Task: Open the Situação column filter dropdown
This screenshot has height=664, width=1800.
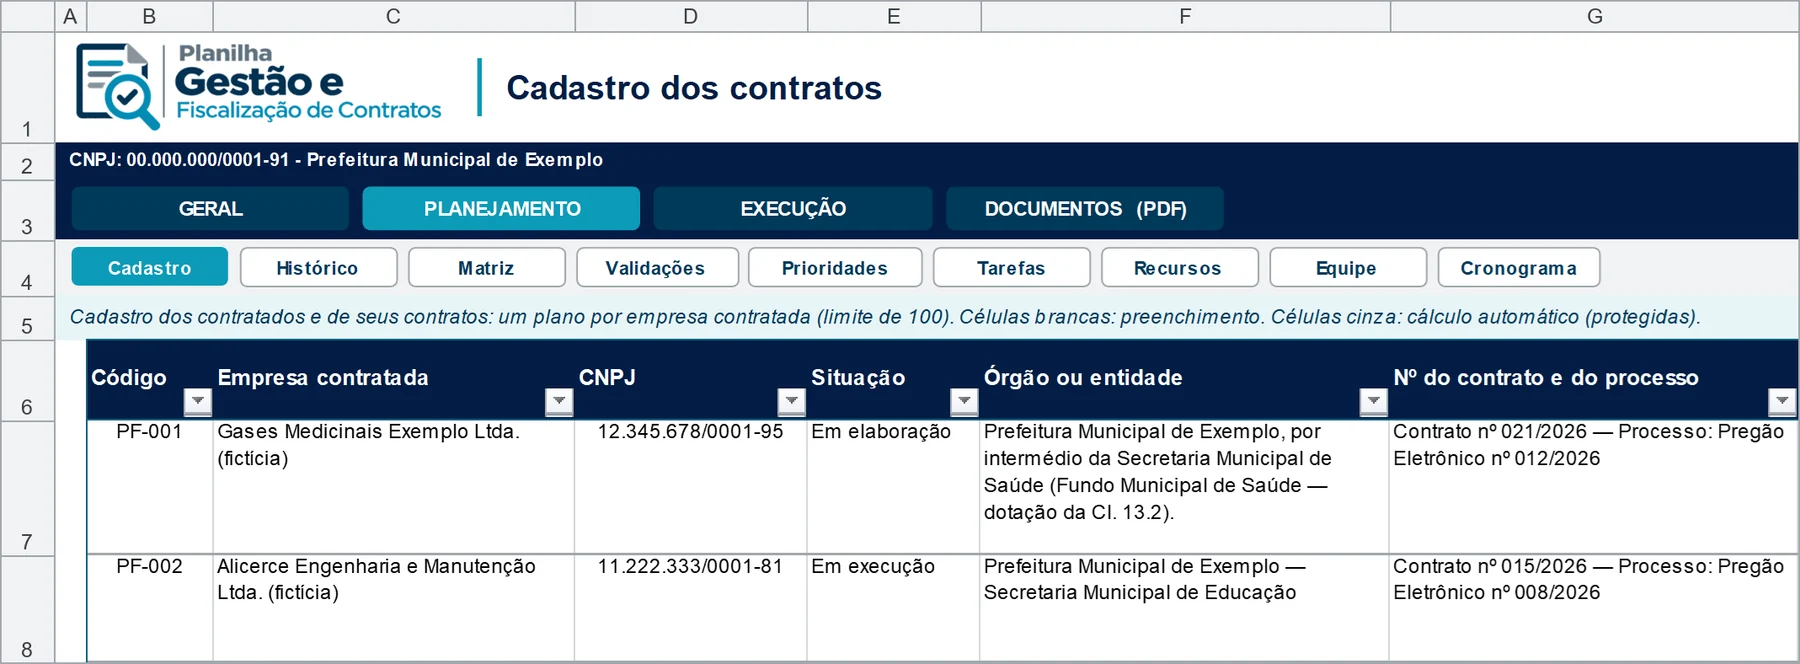Action: [x=964, y=402]
